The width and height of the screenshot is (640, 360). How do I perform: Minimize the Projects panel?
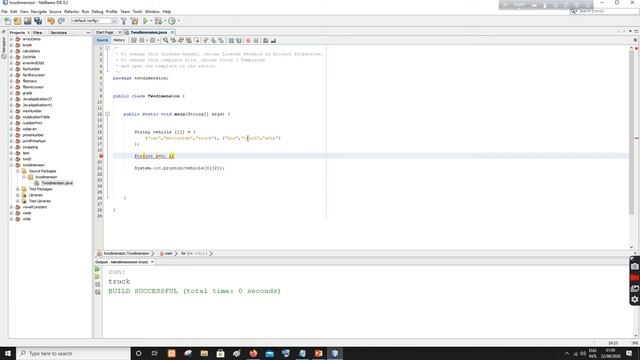click(88, 32)
